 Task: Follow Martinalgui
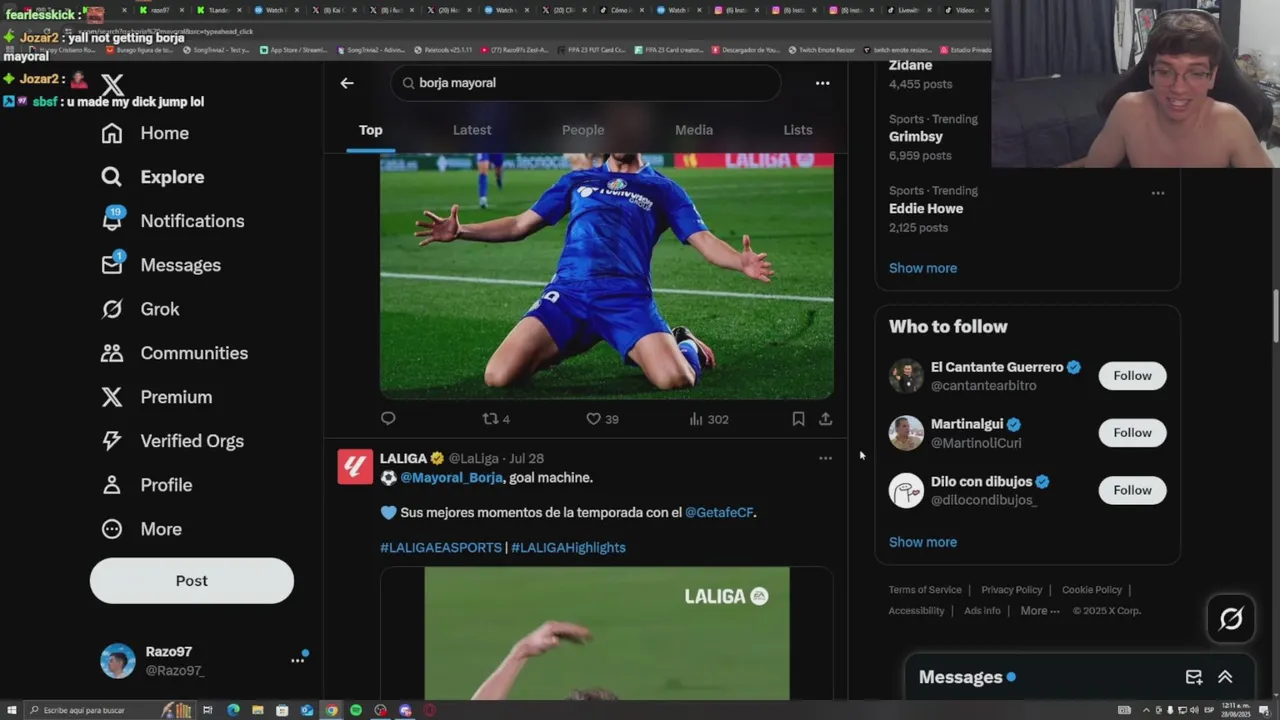(x=1132, y=433)
